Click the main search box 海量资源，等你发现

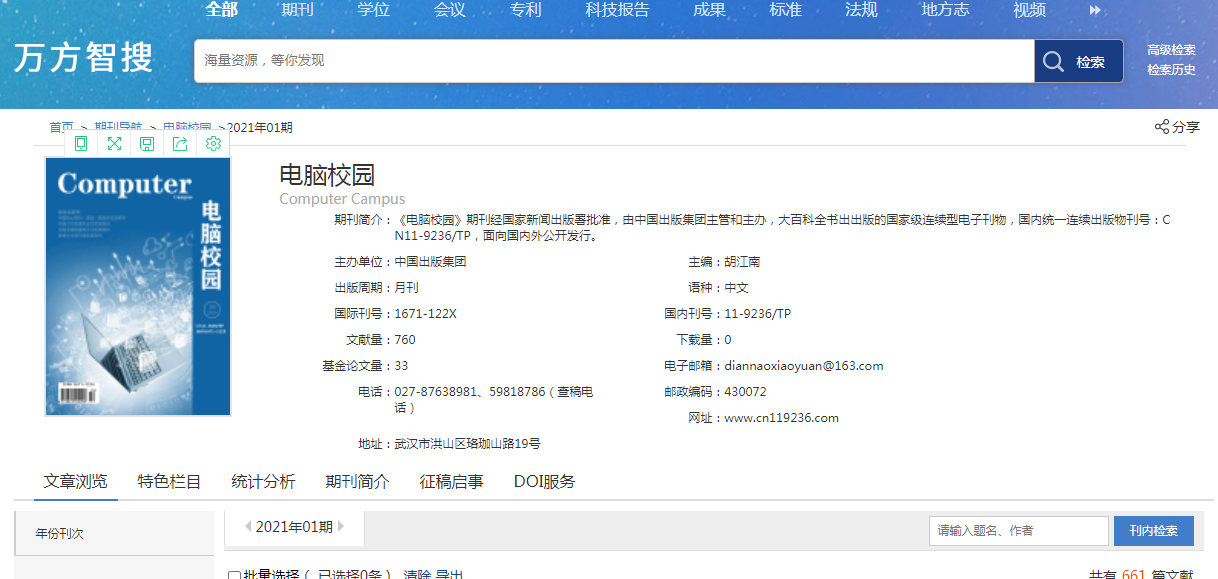point(614,61)
